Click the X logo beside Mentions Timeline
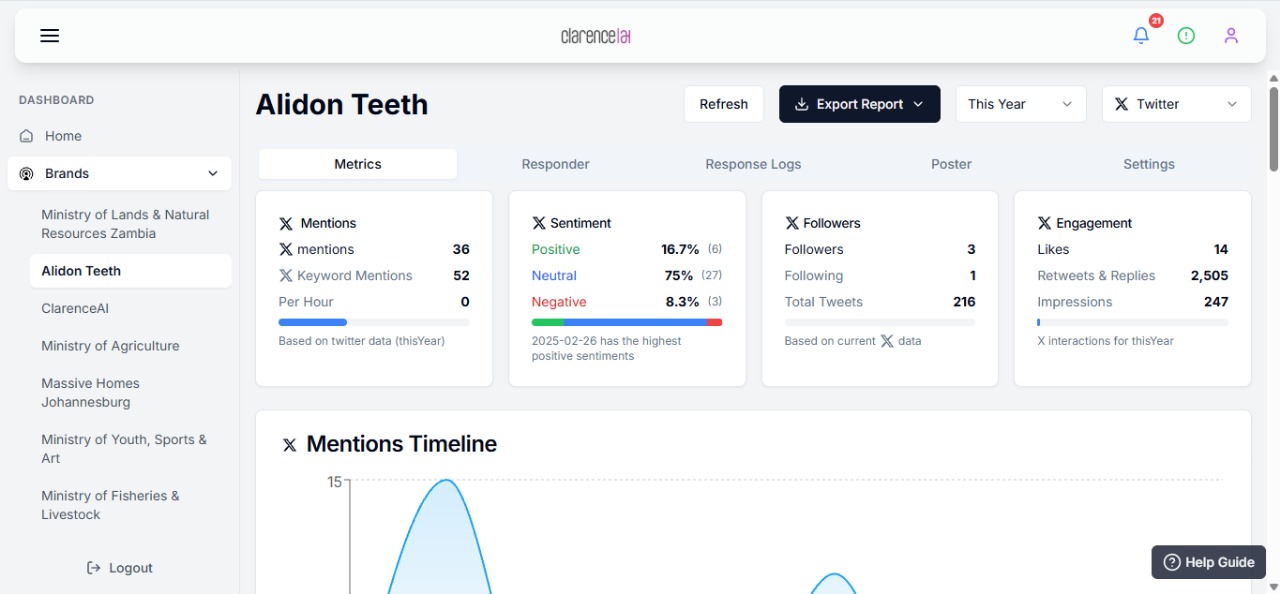Screen dimensions: 1280x594 pyautogui.click(x=290, y=445)
